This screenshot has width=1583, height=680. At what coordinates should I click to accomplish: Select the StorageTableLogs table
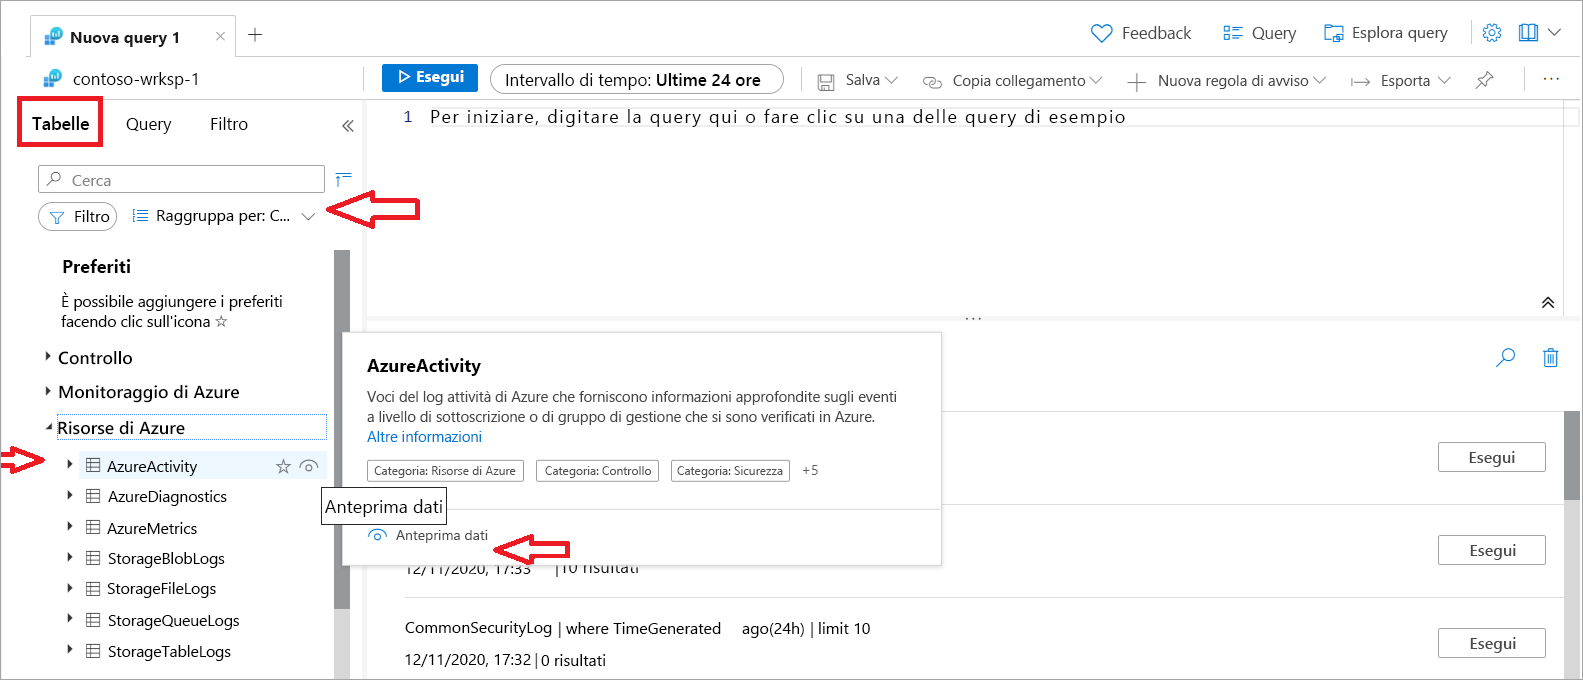[x=169, y=651]
